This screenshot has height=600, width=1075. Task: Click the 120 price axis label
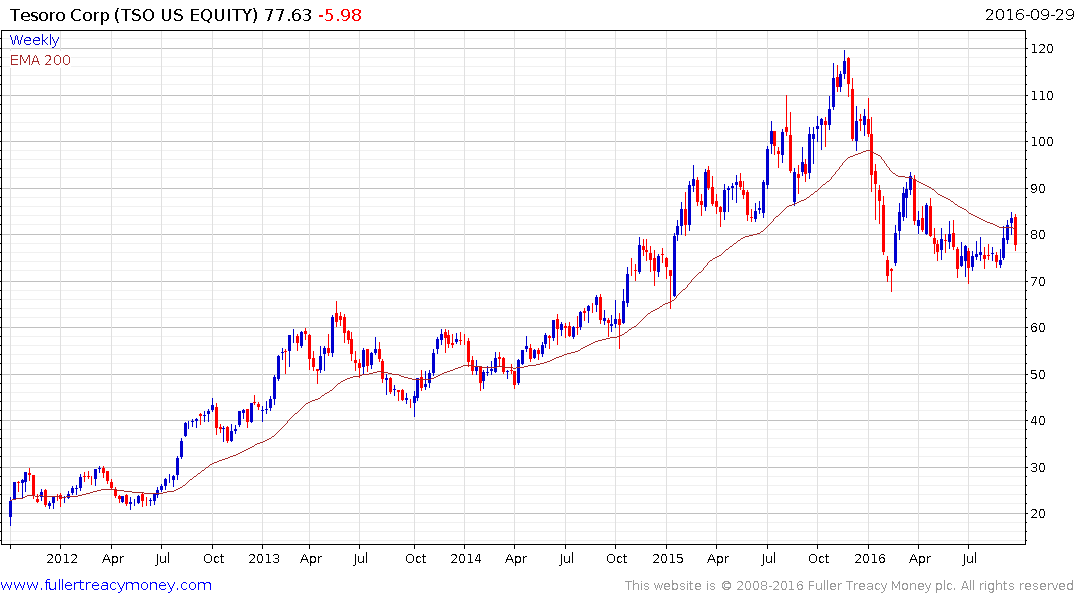[1042, 49]
